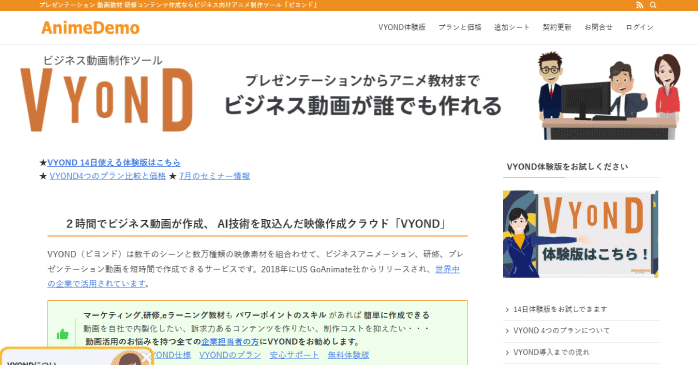Open VYOND 14日使える体験版はこちら link
The image size is (698, 365).
(114, 162)
